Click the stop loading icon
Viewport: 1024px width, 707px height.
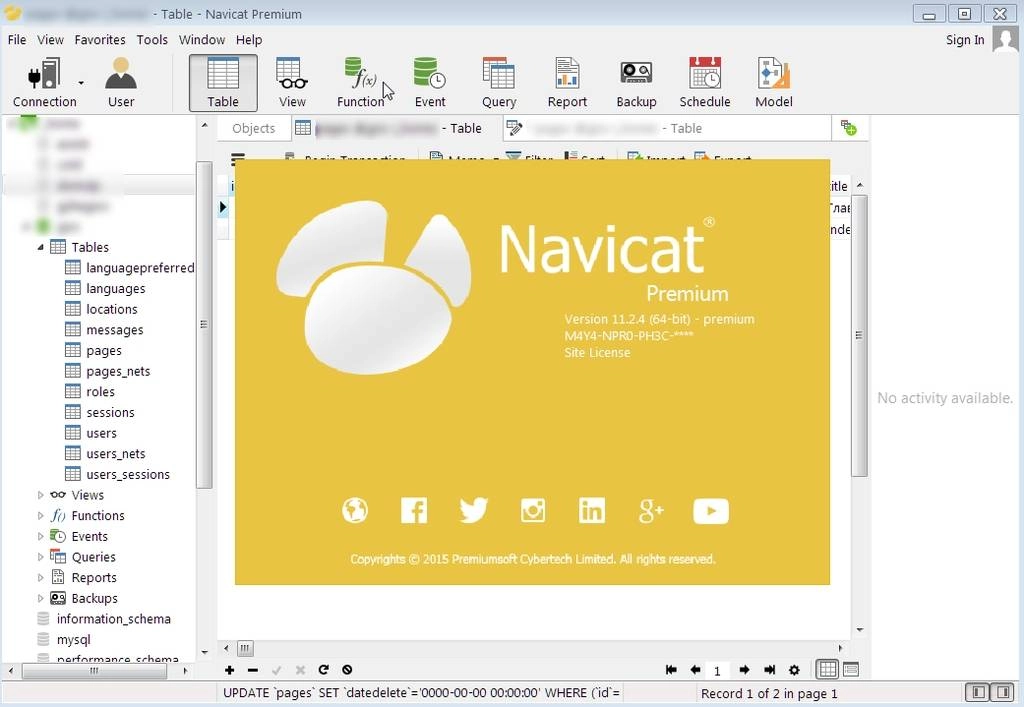(x=347, y=670)
